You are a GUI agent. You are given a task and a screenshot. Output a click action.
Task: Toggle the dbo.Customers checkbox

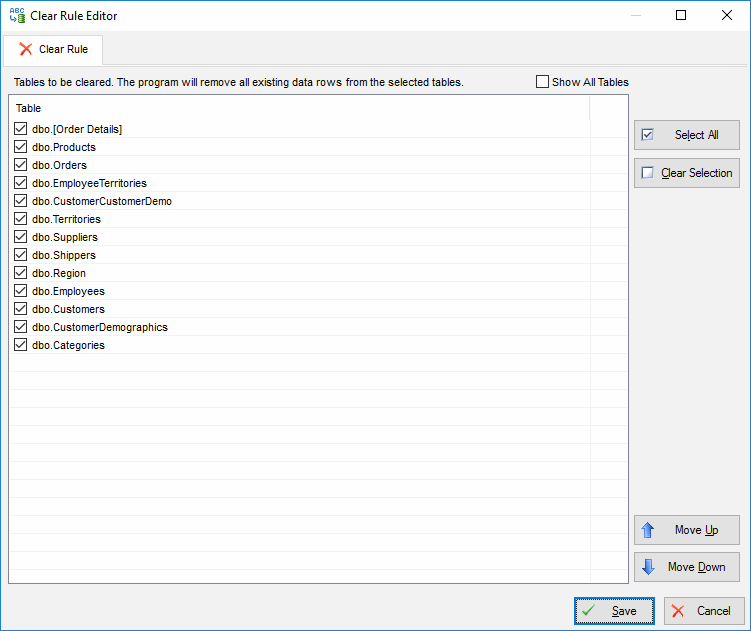[x=21, y=309]
